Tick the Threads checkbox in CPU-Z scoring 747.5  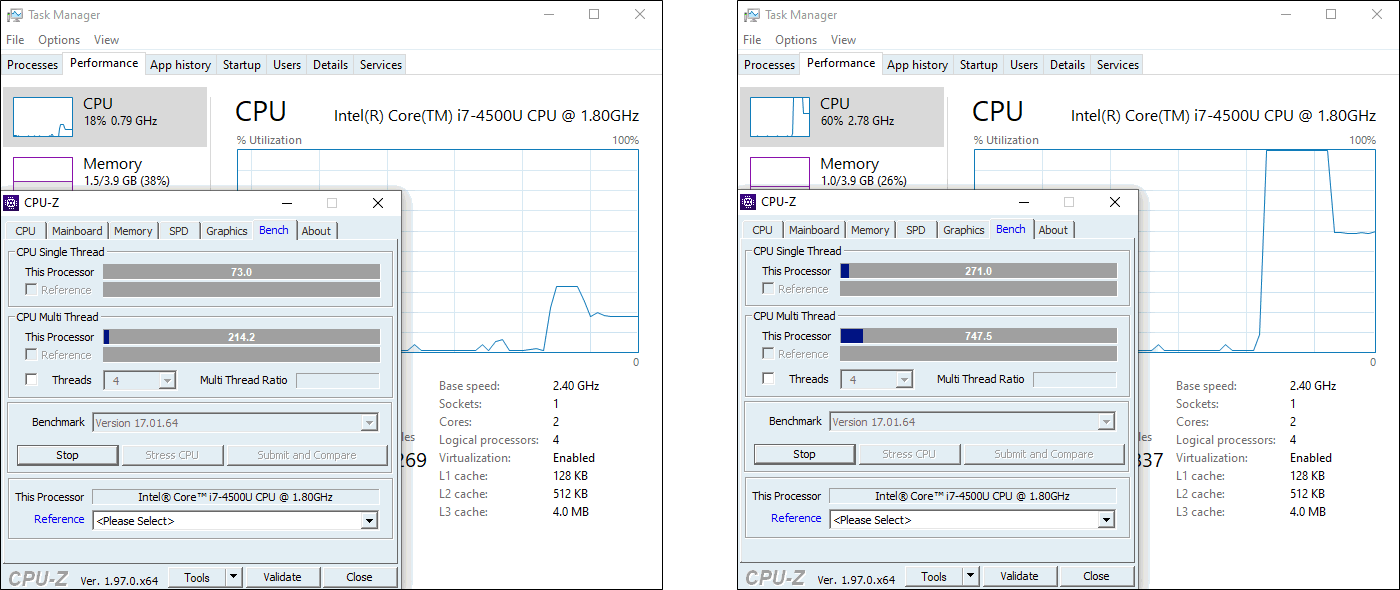click(769, 379)
